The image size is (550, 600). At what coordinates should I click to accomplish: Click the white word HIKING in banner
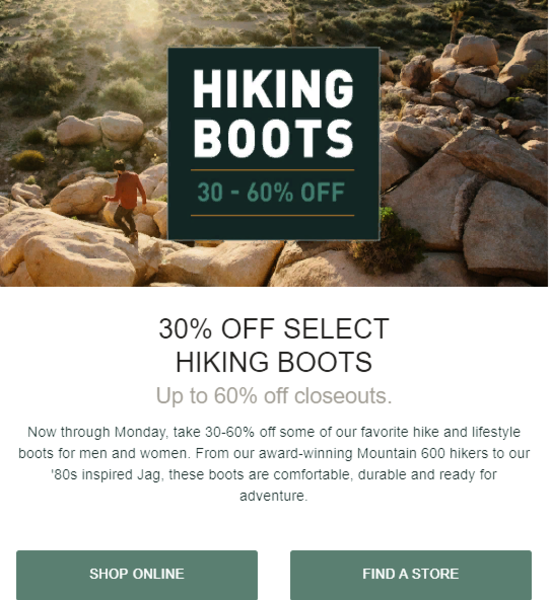[273, 88]
